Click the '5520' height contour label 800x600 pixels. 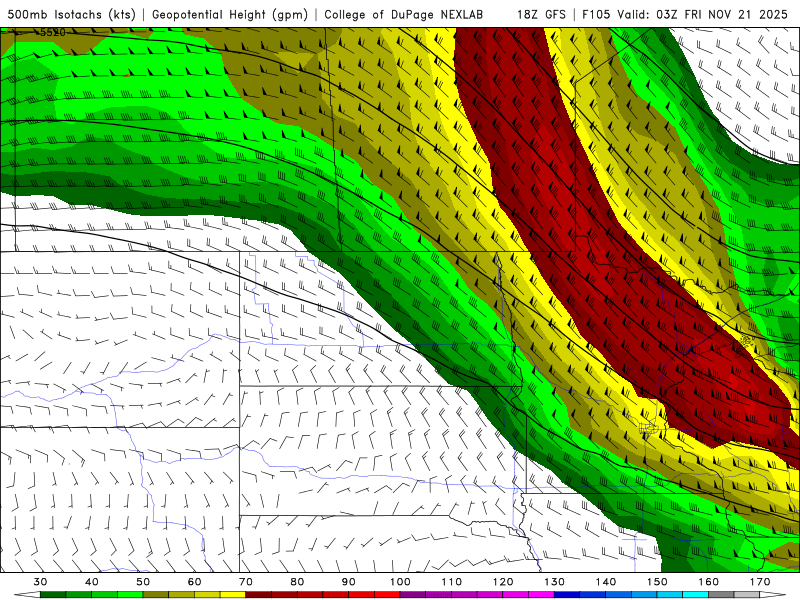(x=53, y=33)
